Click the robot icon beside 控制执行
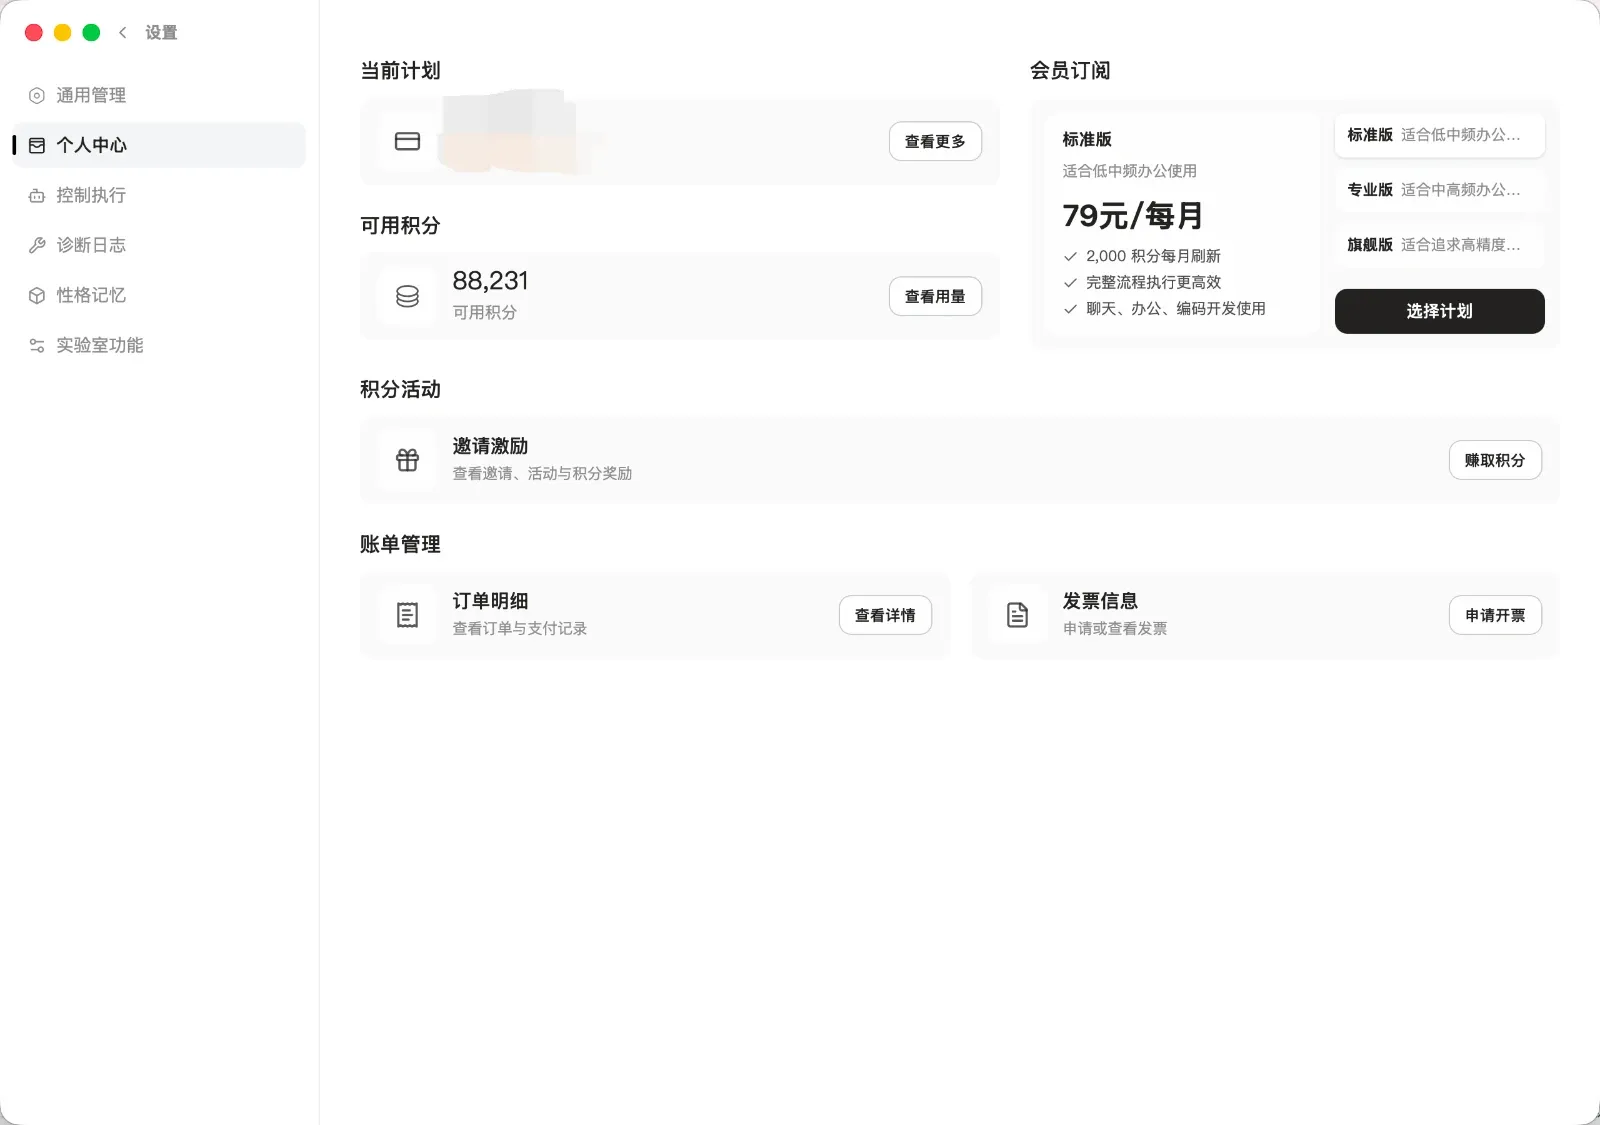Viewport: 1600px width, 1125px height. pos(37,196)
